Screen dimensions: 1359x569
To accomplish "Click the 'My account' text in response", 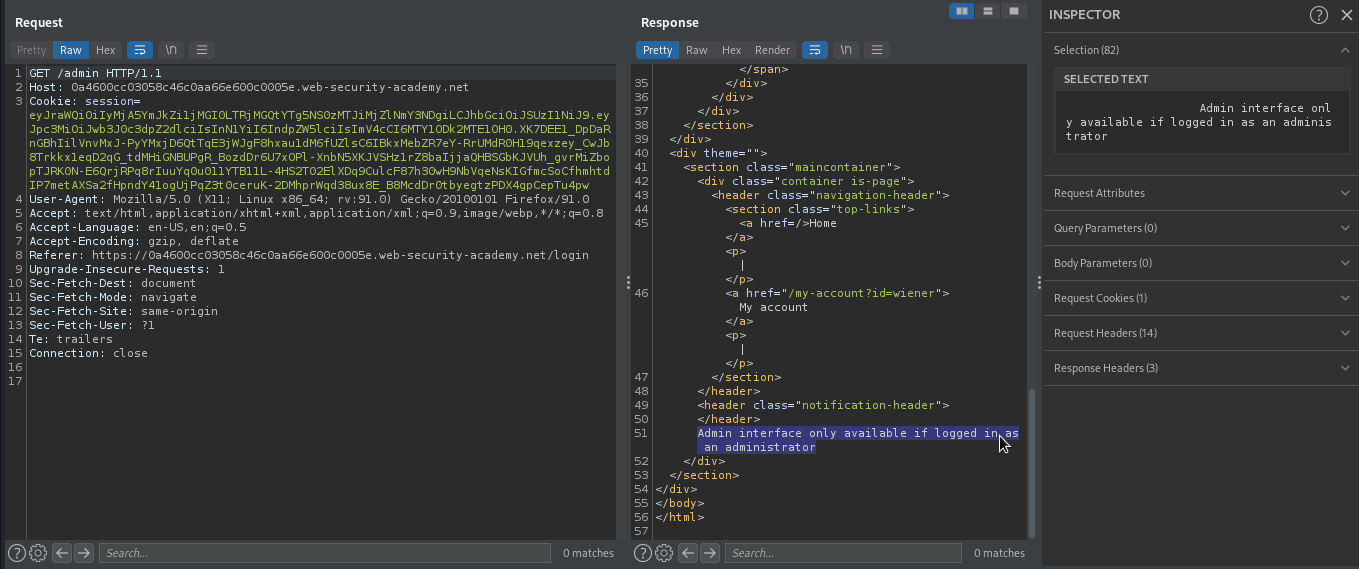I will 773,307.
